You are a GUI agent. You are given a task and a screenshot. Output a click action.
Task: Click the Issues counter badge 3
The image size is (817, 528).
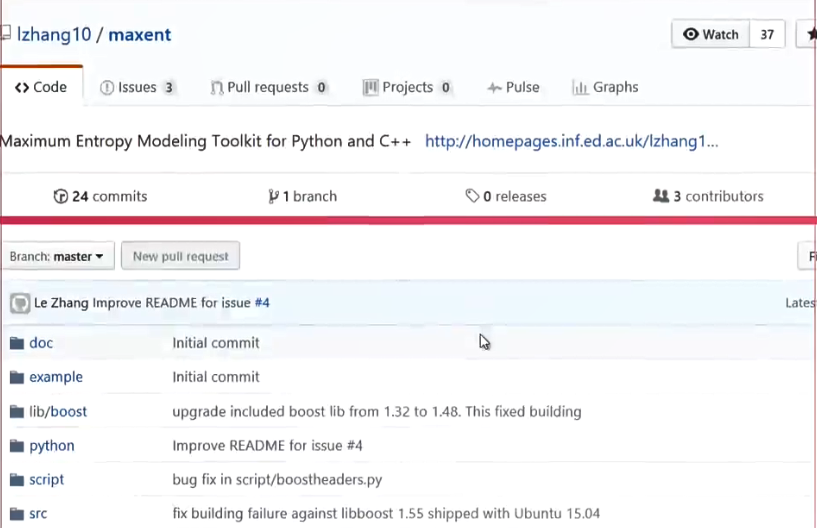click(169, 88)
